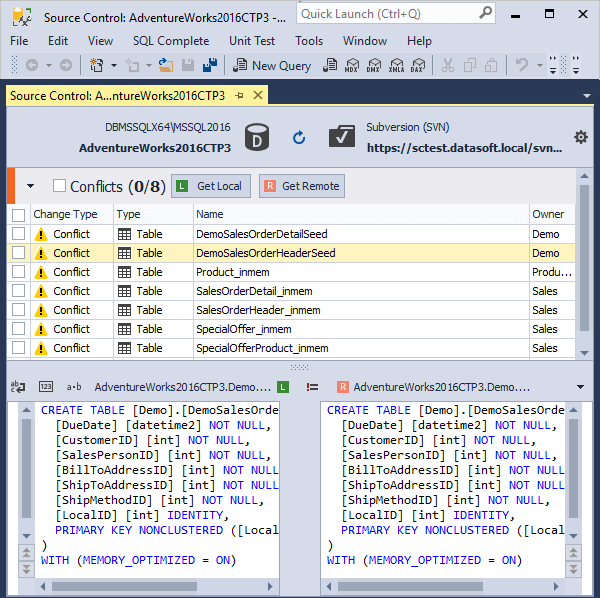
Task: Click the Copy toolbar icon
Action: coord(470,65)
